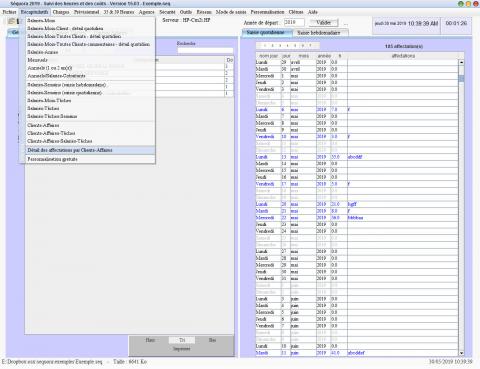Click the 185 affectation(s) count label
This screenshot has height=369, width=480.
click(x=404, y=46)
